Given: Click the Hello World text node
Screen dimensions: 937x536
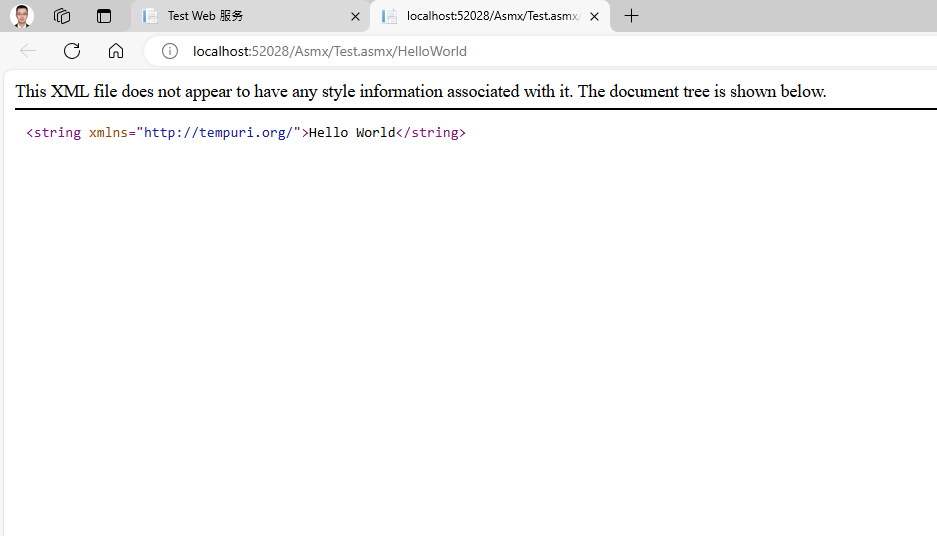Looking at the screenshot, I should pyautogui.click(x=352, y=133).
